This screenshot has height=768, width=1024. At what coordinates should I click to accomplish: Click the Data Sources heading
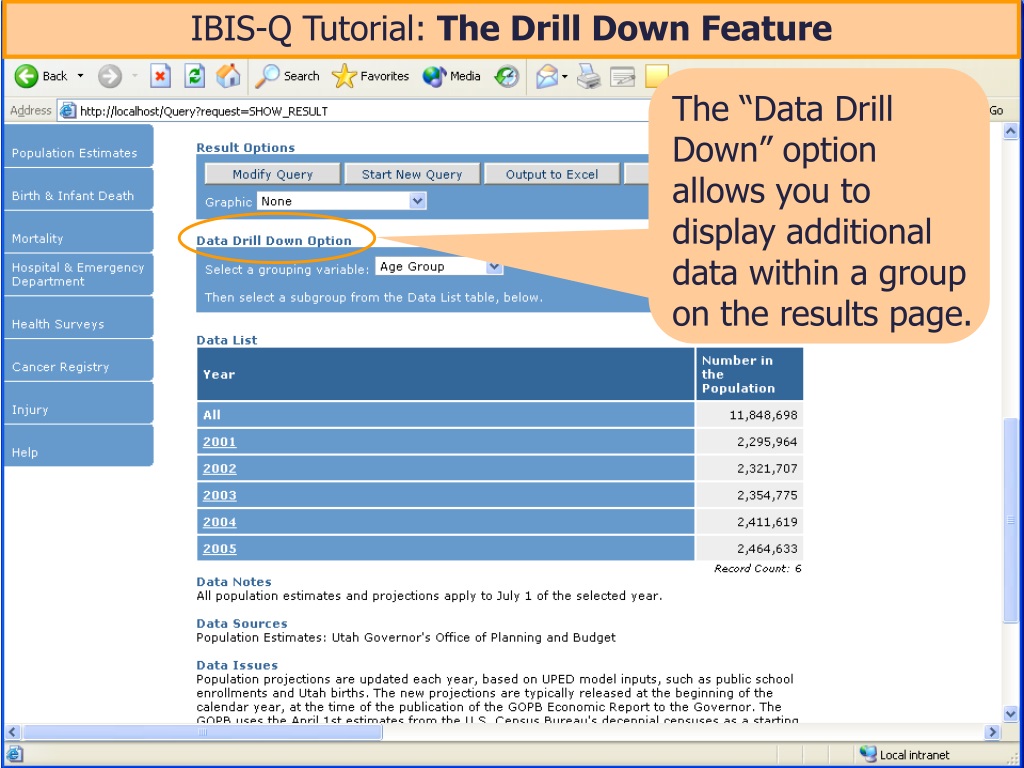click(x=242, y=624)
